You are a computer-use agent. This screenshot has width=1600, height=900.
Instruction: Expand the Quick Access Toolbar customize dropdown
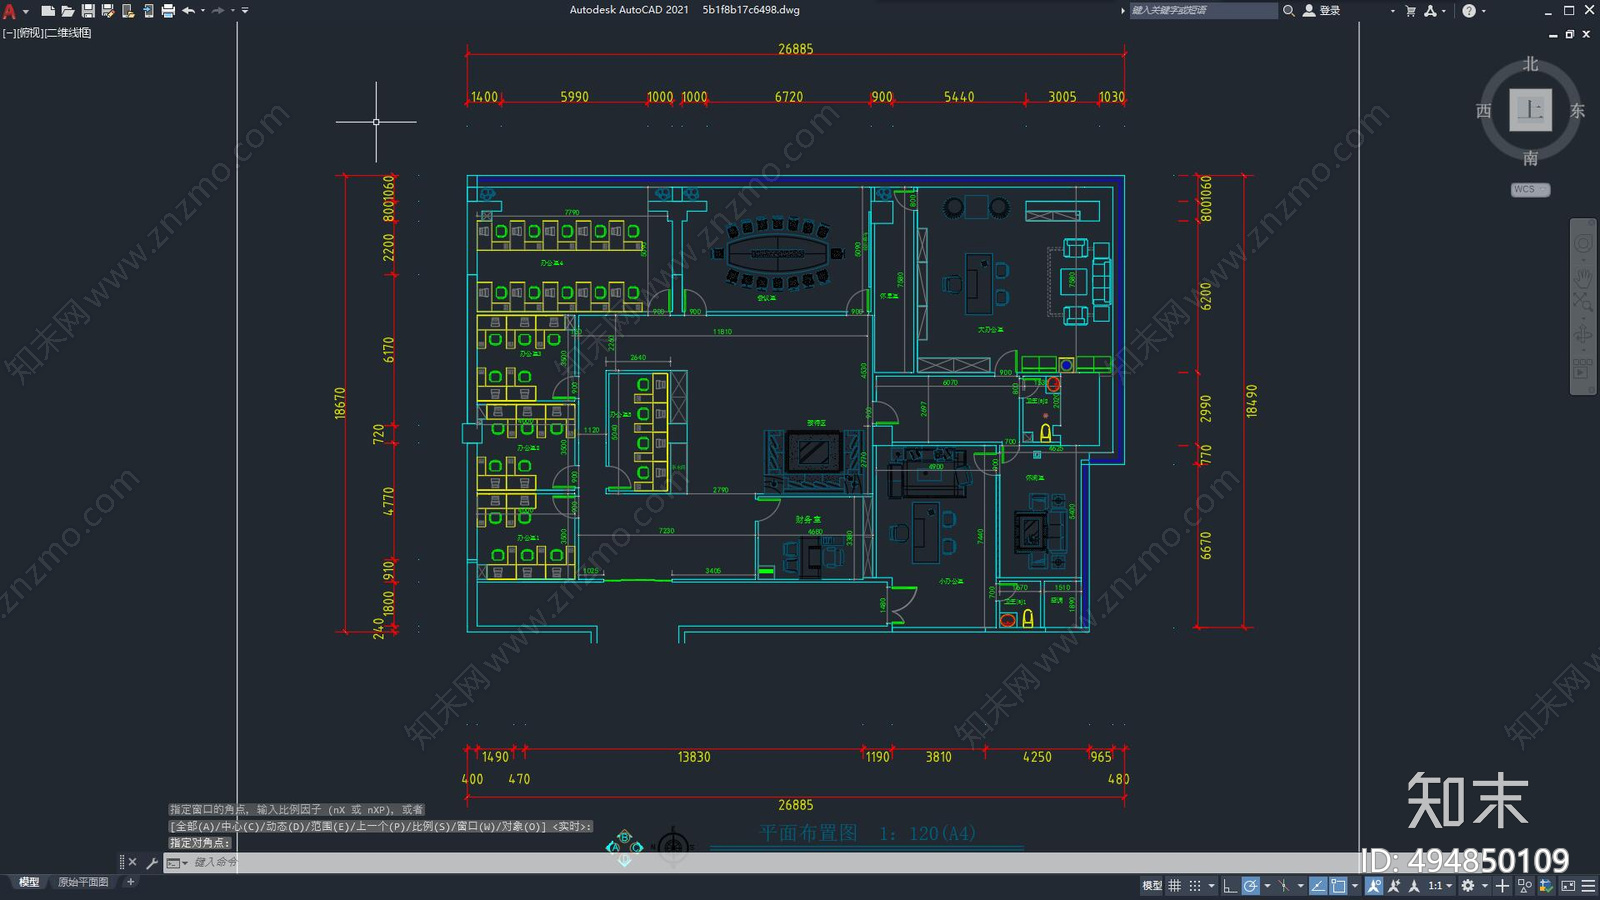click(245, 11)
